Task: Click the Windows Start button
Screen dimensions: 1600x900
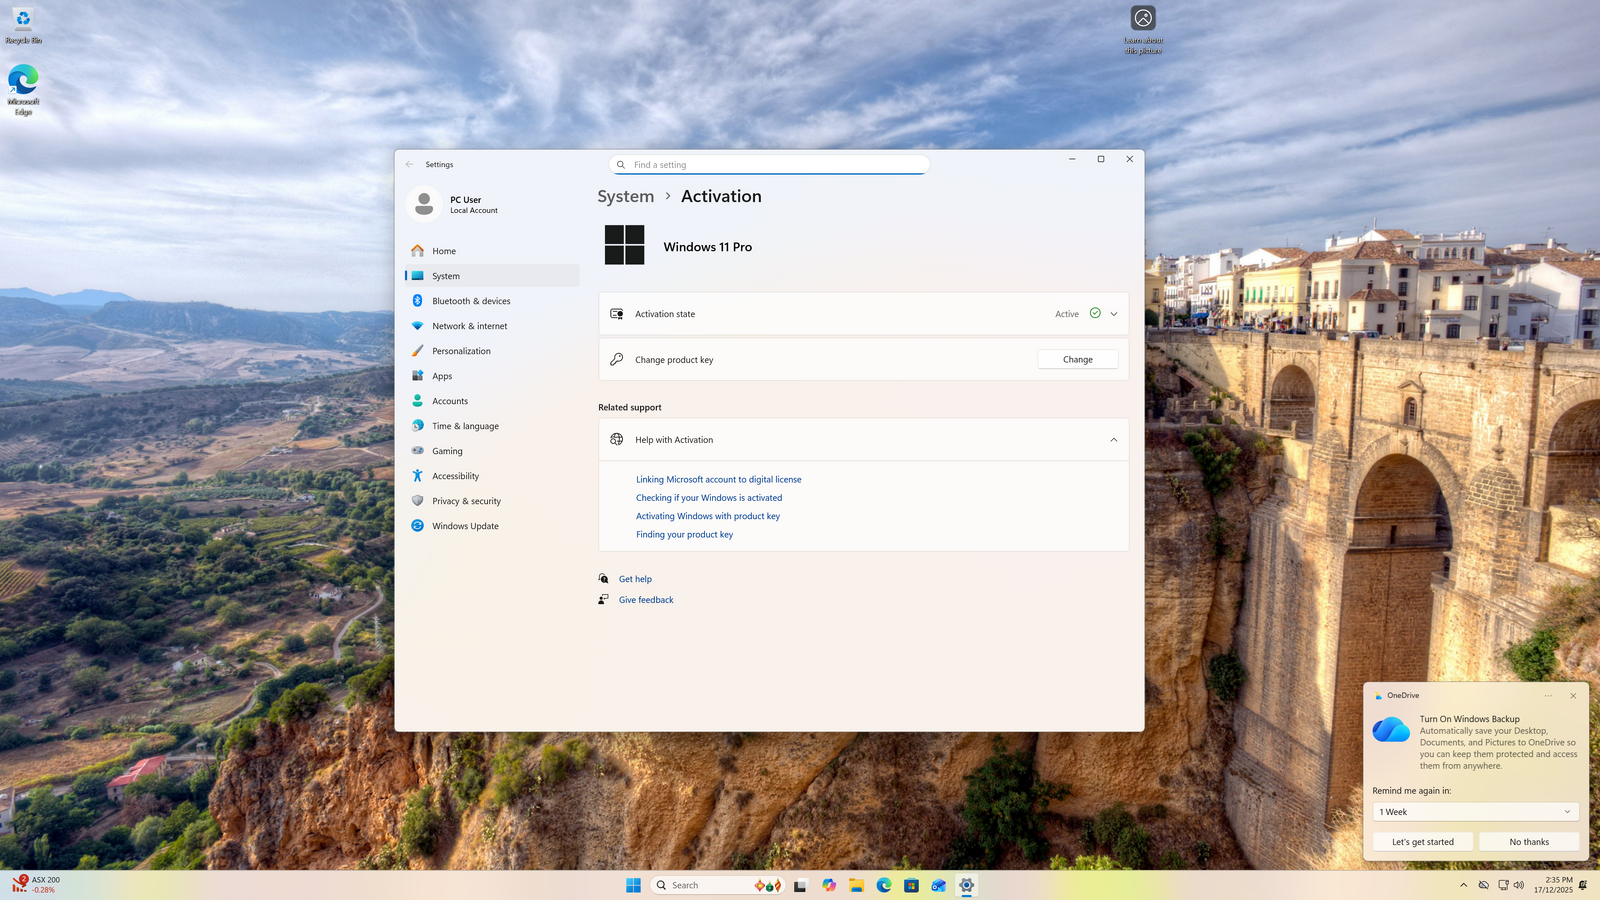Action: [x=633, y=885]
